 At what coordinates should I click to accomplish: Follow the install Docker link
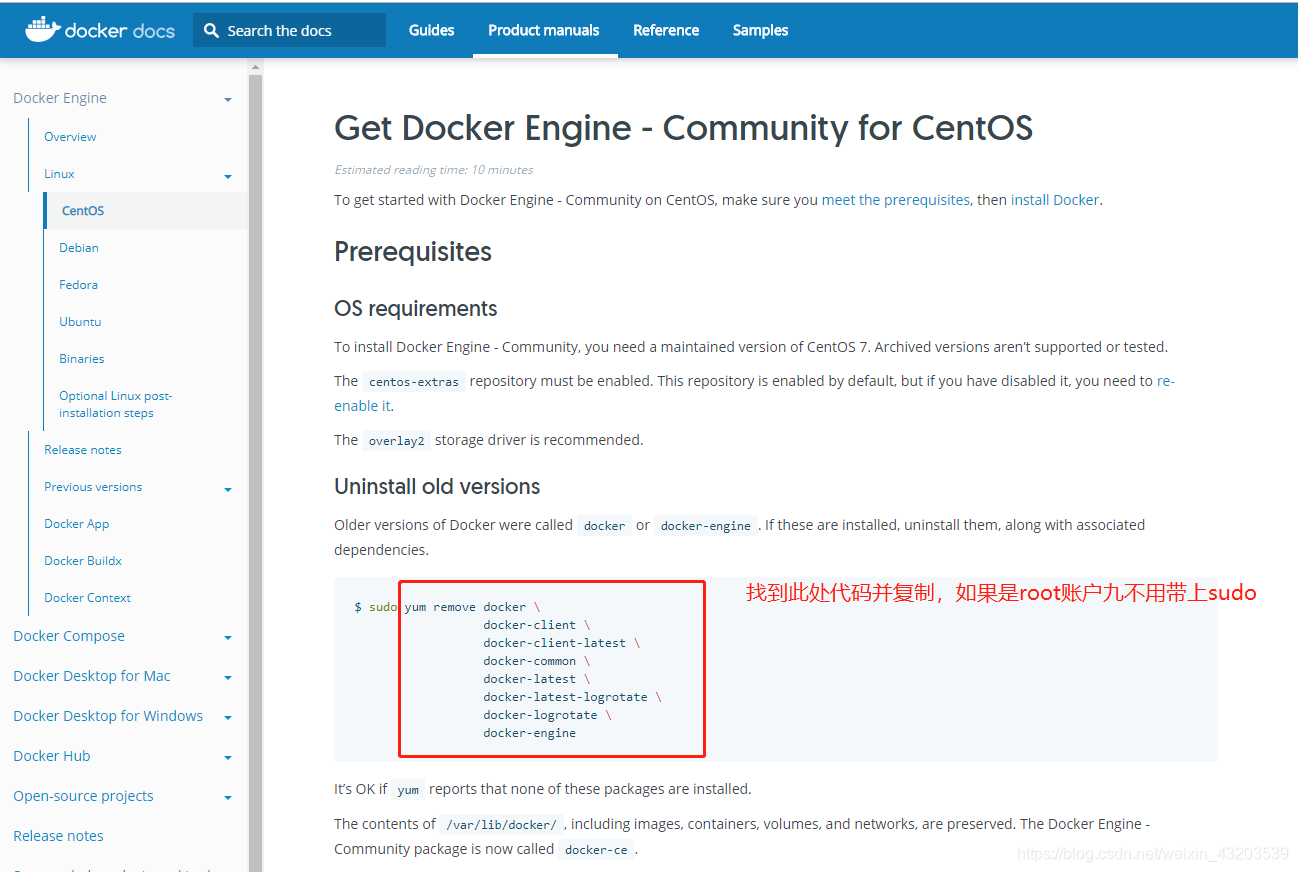click(1055, 200)
